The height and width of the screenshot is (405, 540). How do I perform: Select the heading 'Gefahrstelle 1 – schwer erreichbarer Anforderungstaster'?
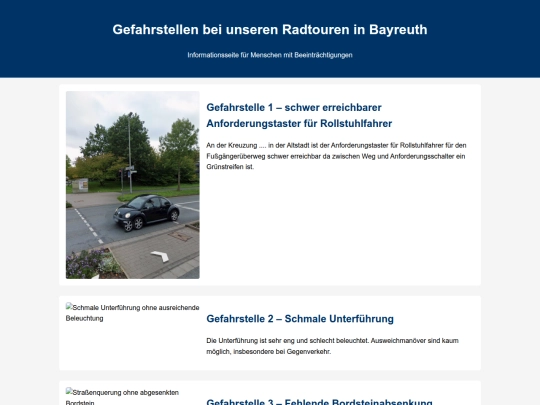[299, 115]
